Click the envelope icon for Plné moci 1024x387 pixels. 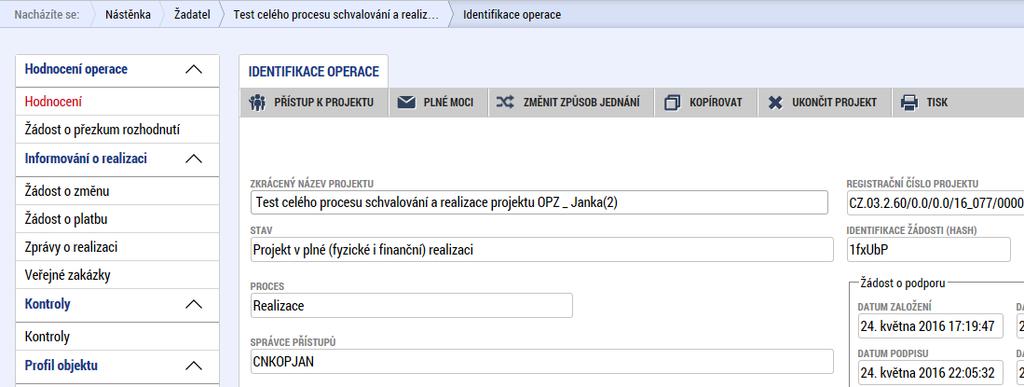(407, 102)
